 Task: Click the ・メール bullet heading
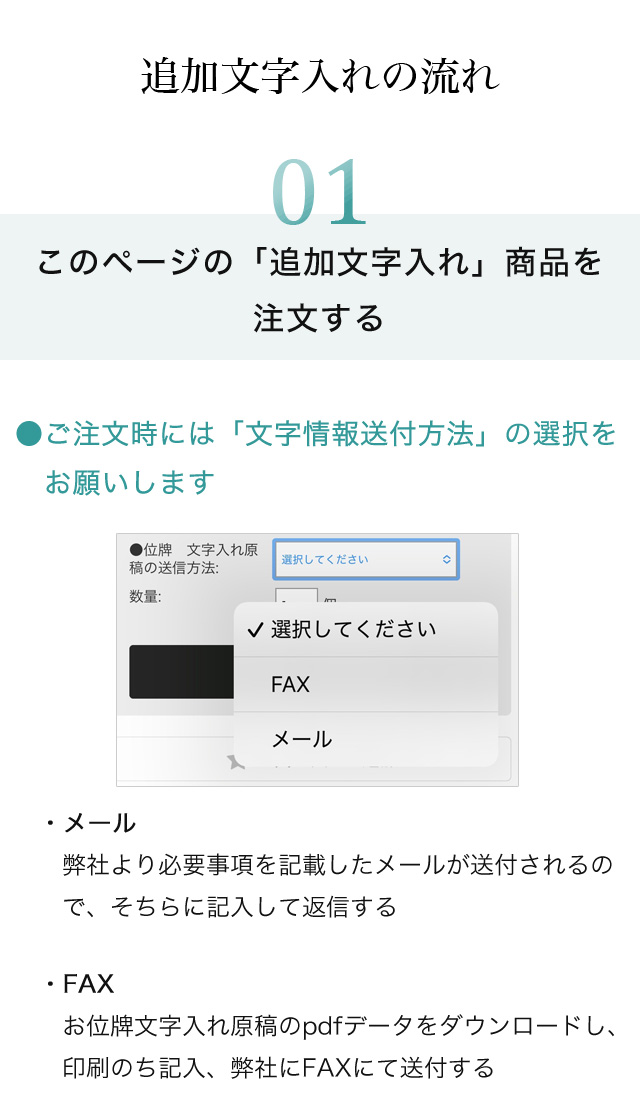[90, 823]
